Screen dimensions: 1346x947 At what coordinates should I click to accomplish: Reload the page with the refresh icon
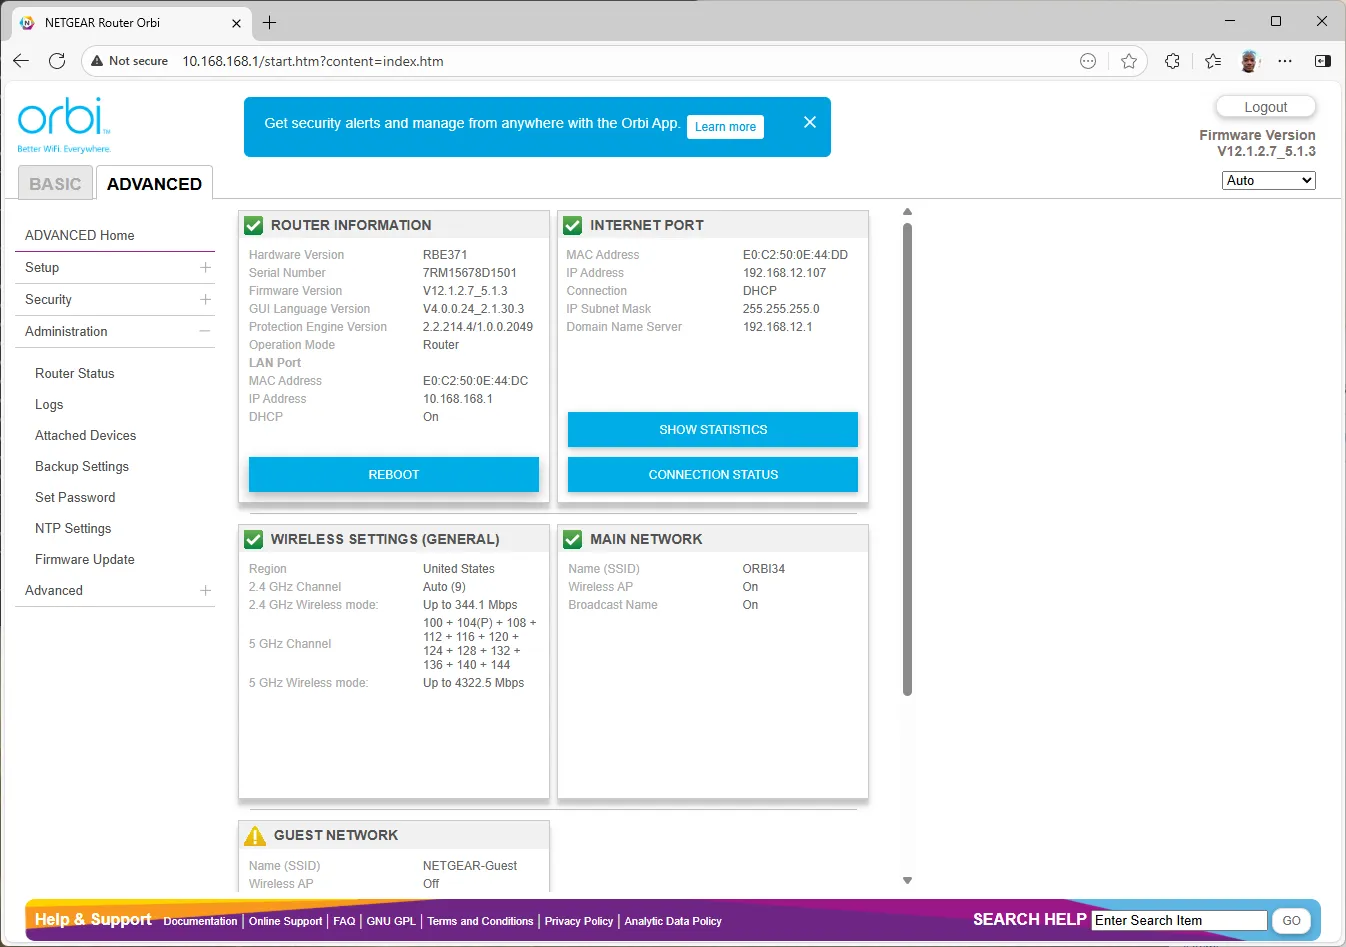57,61
